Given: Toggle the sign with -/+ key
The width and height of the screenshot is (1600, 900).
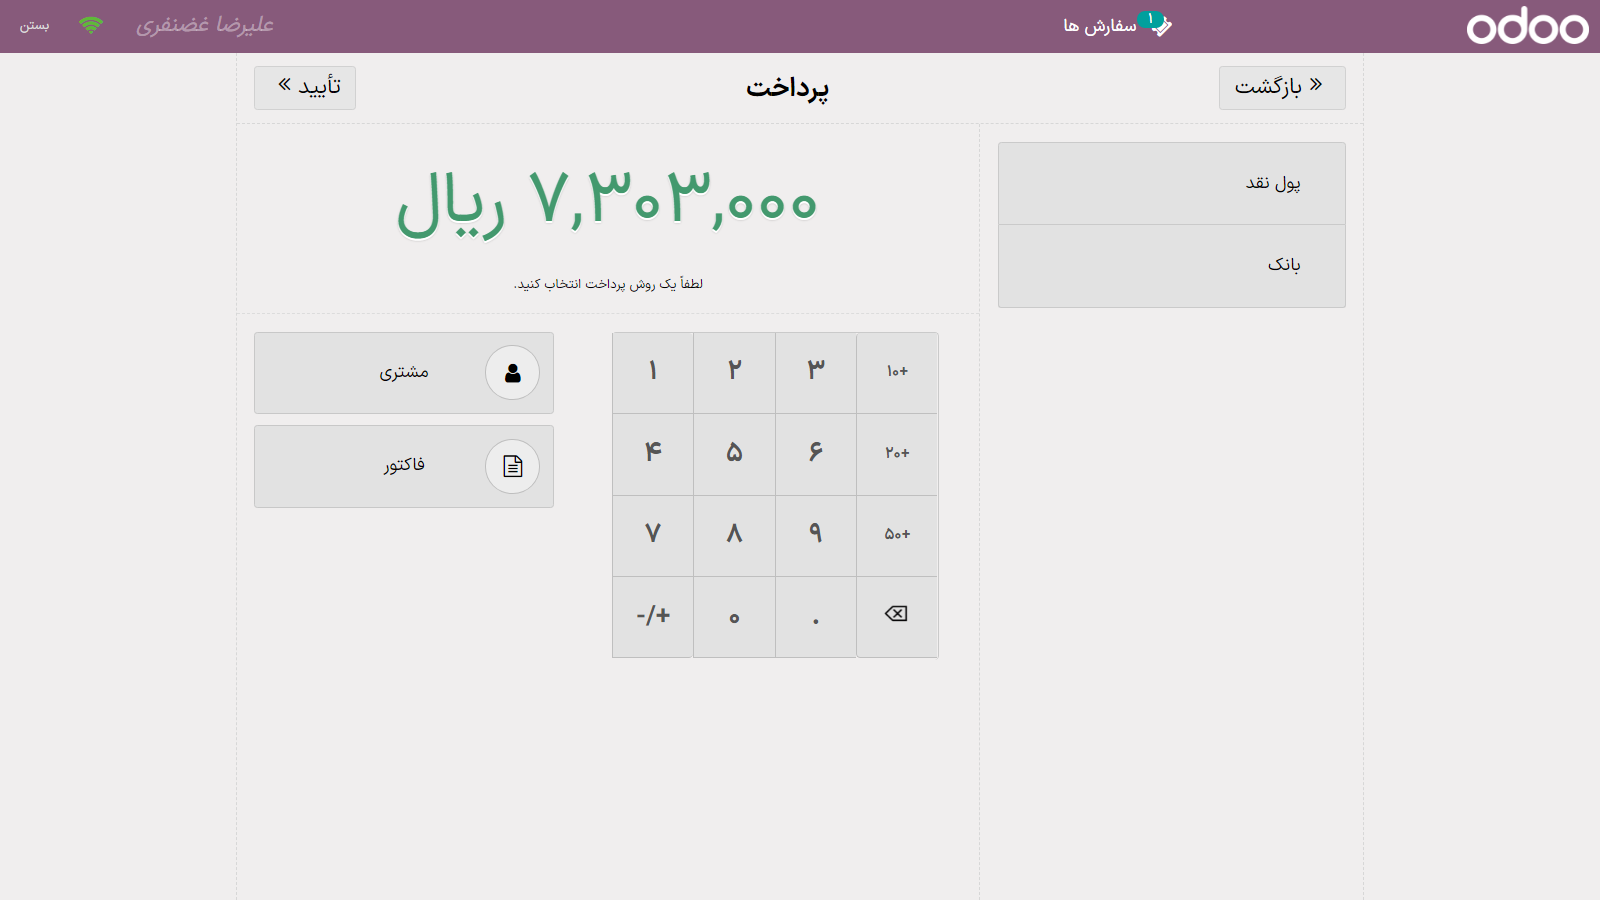Looking at the screenshot, I should 653,616.
